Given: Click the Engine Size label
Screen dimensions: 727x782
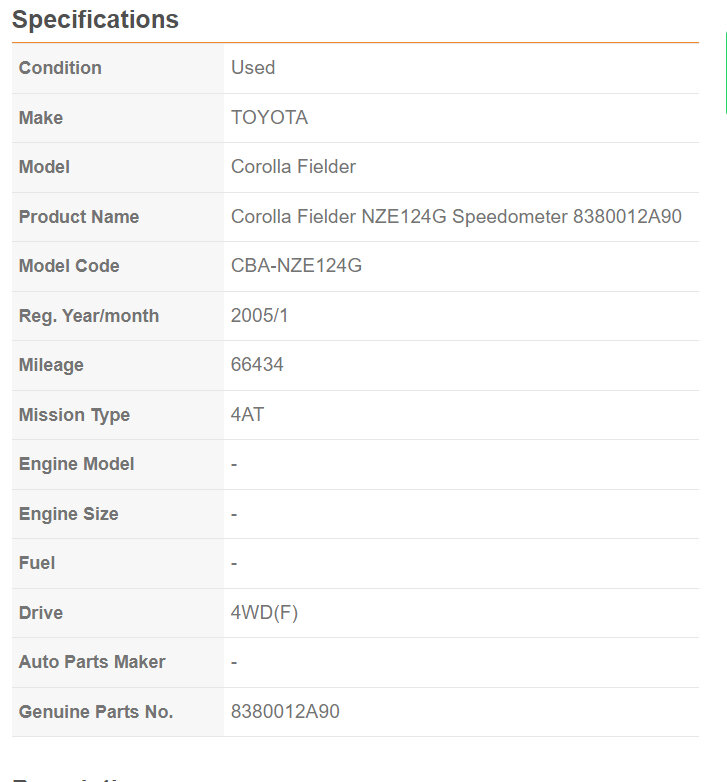Looking at the screenshot, I should pos(68,514).
